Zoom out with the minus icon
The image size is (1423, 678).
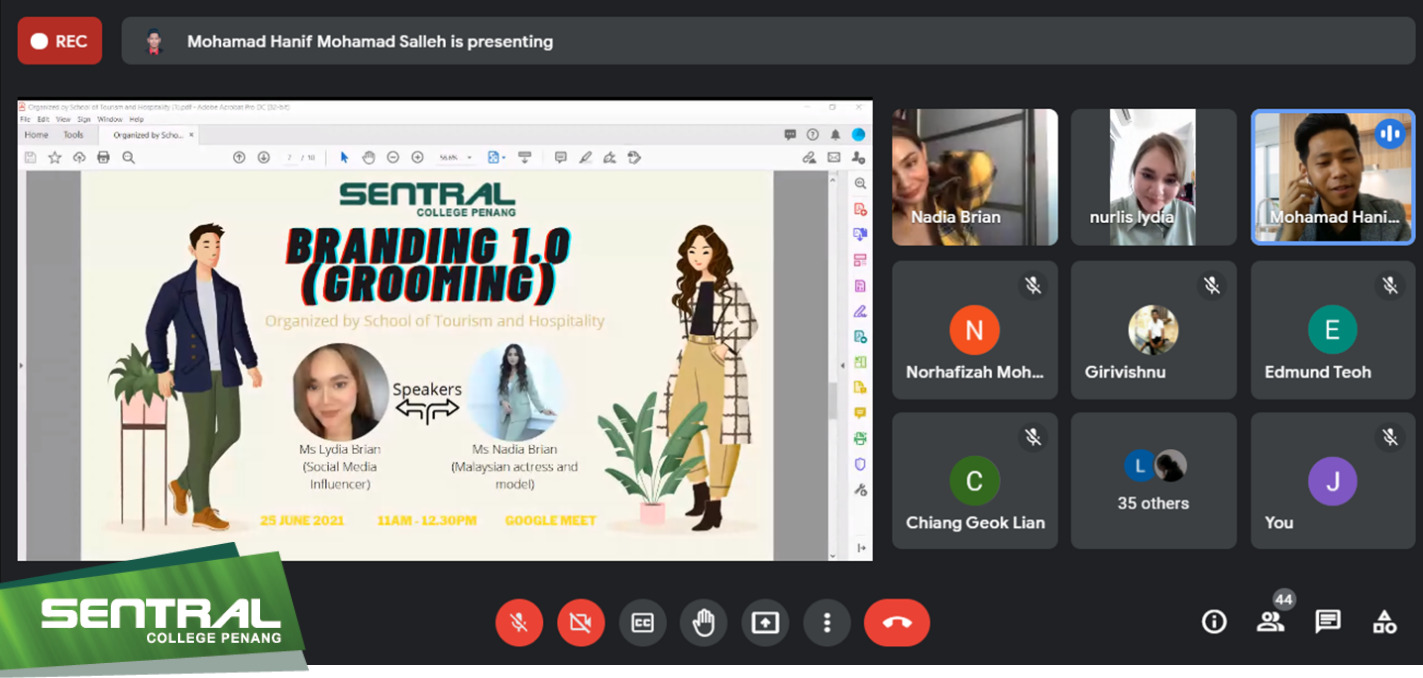coord(393,157)
